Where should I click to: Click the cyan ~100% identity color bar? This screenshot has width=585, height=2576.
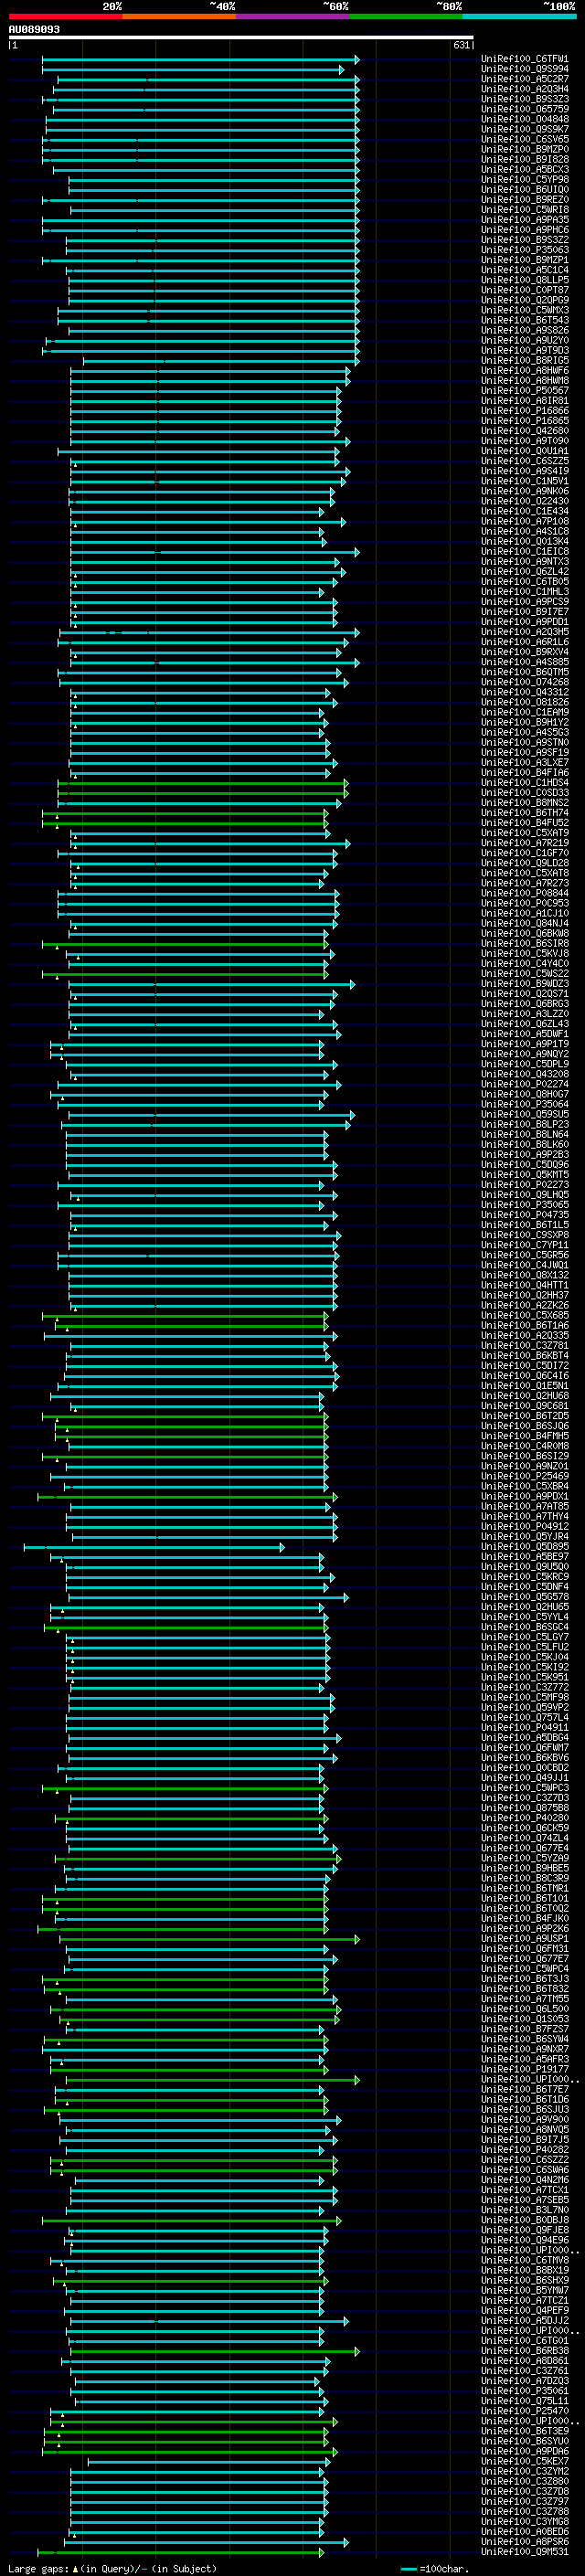coord(519,16)
